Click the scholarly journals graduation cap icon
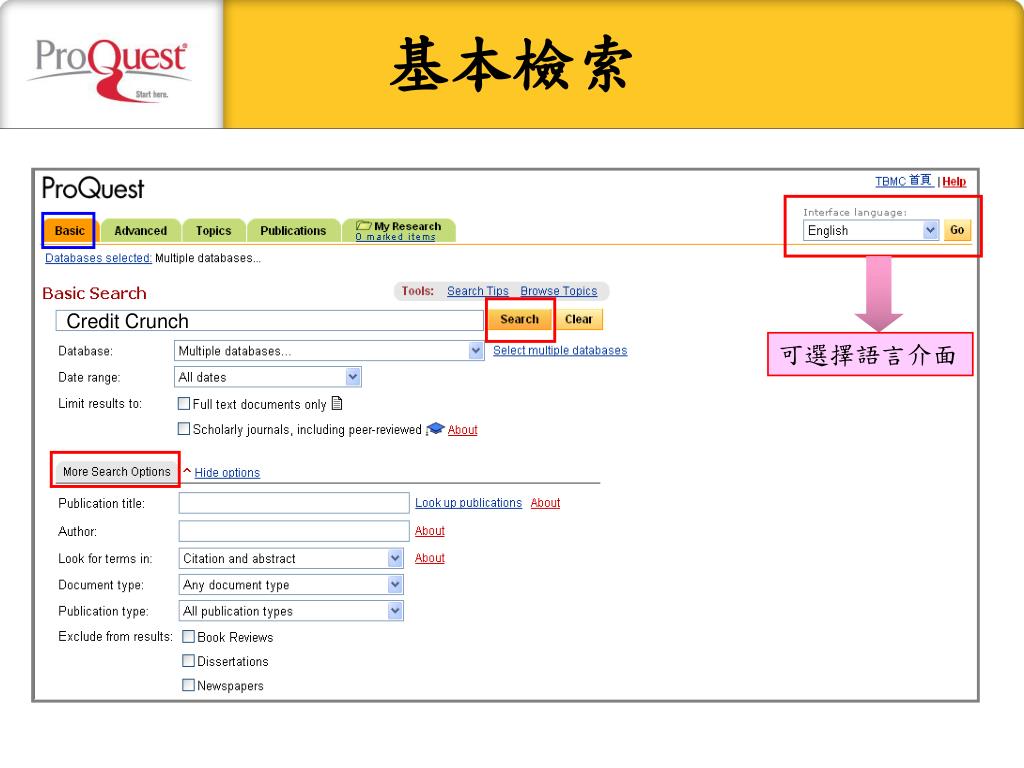Image resolution: width=1024 pixels, height=768 pixels. tap(435, 429)
